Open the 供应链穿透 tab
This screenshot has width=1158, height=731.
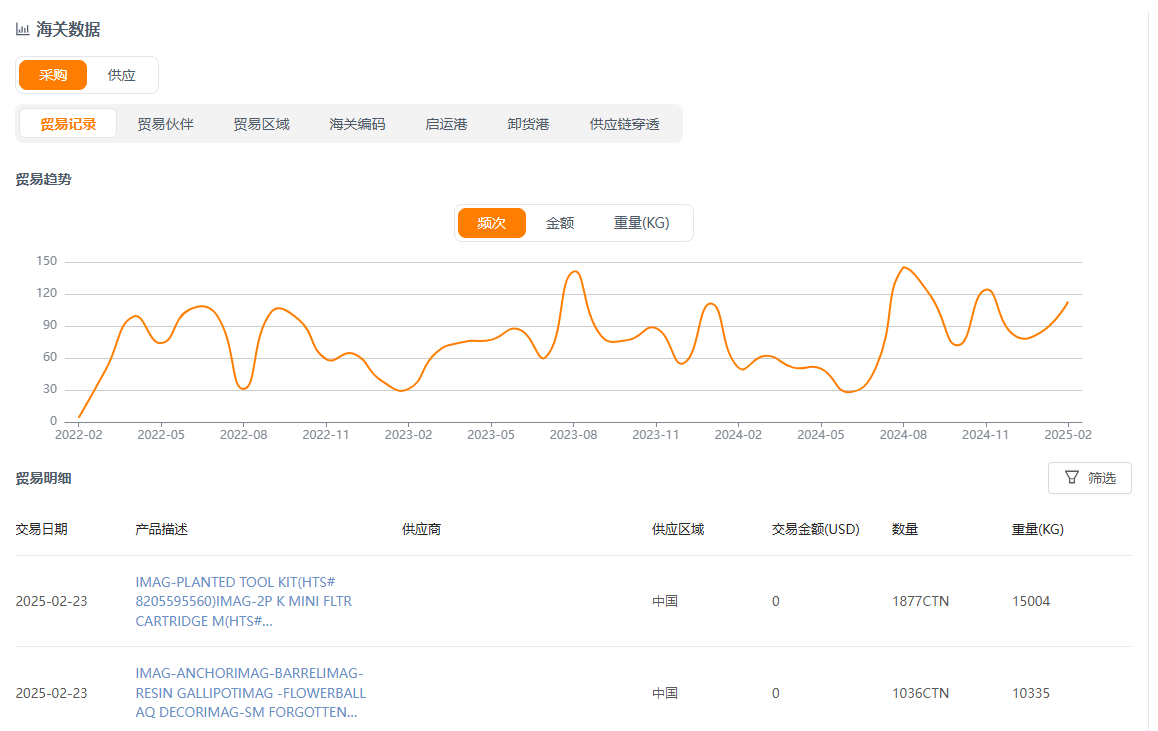624,124
